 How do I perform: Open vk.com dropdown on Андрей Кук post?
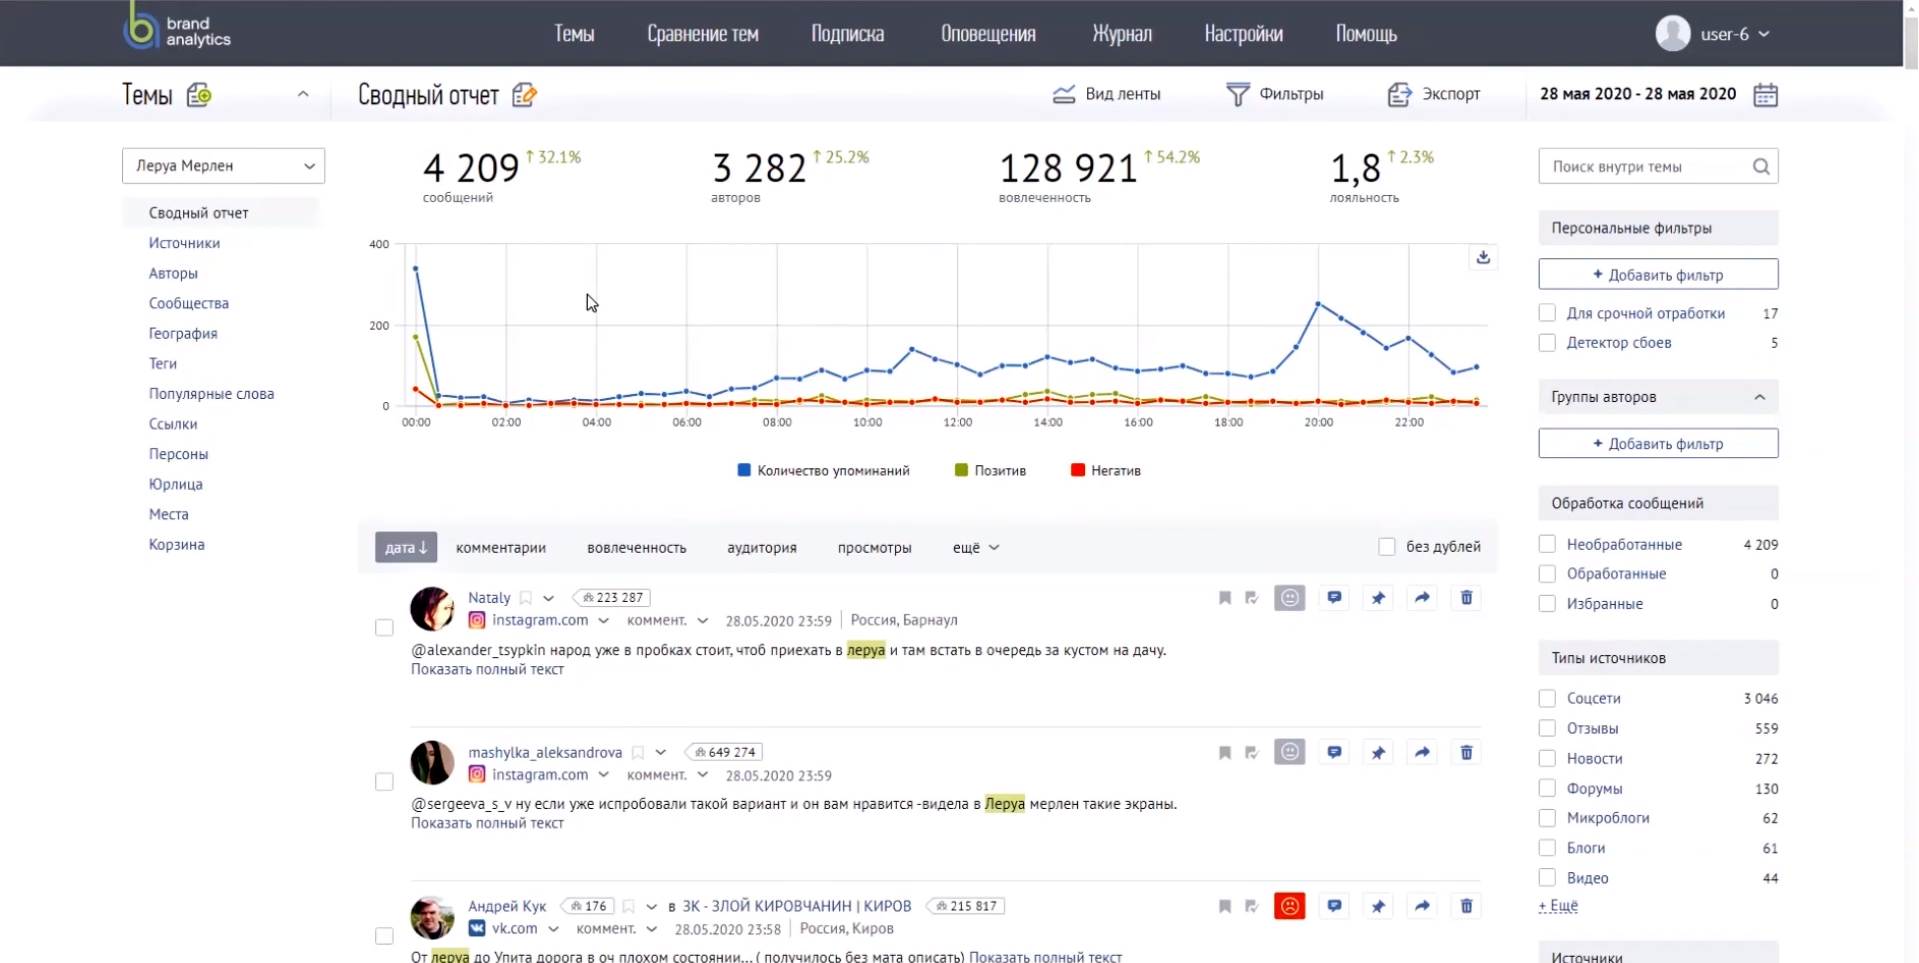click(553, 929)
